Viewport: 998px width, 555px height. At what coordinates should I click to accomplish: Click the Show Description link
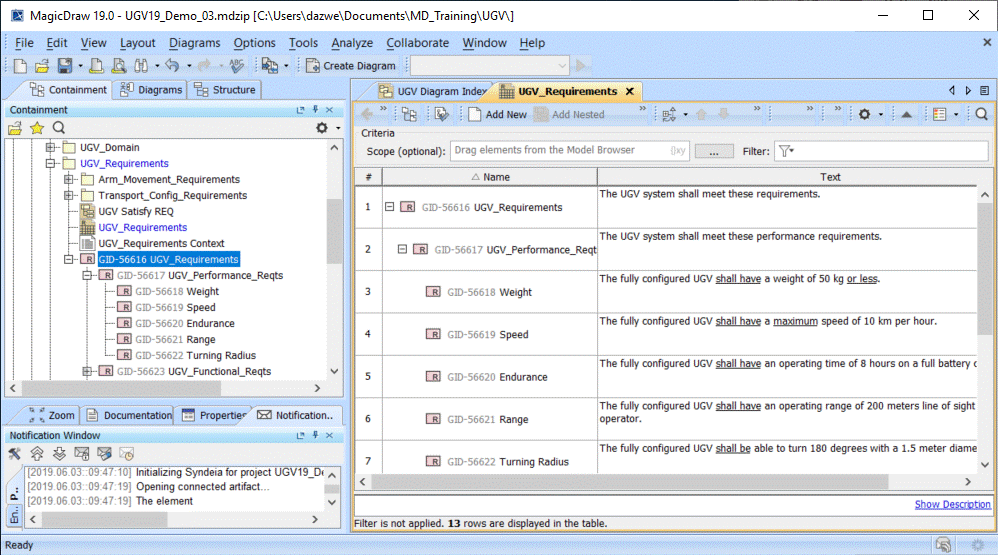(952, 505)
